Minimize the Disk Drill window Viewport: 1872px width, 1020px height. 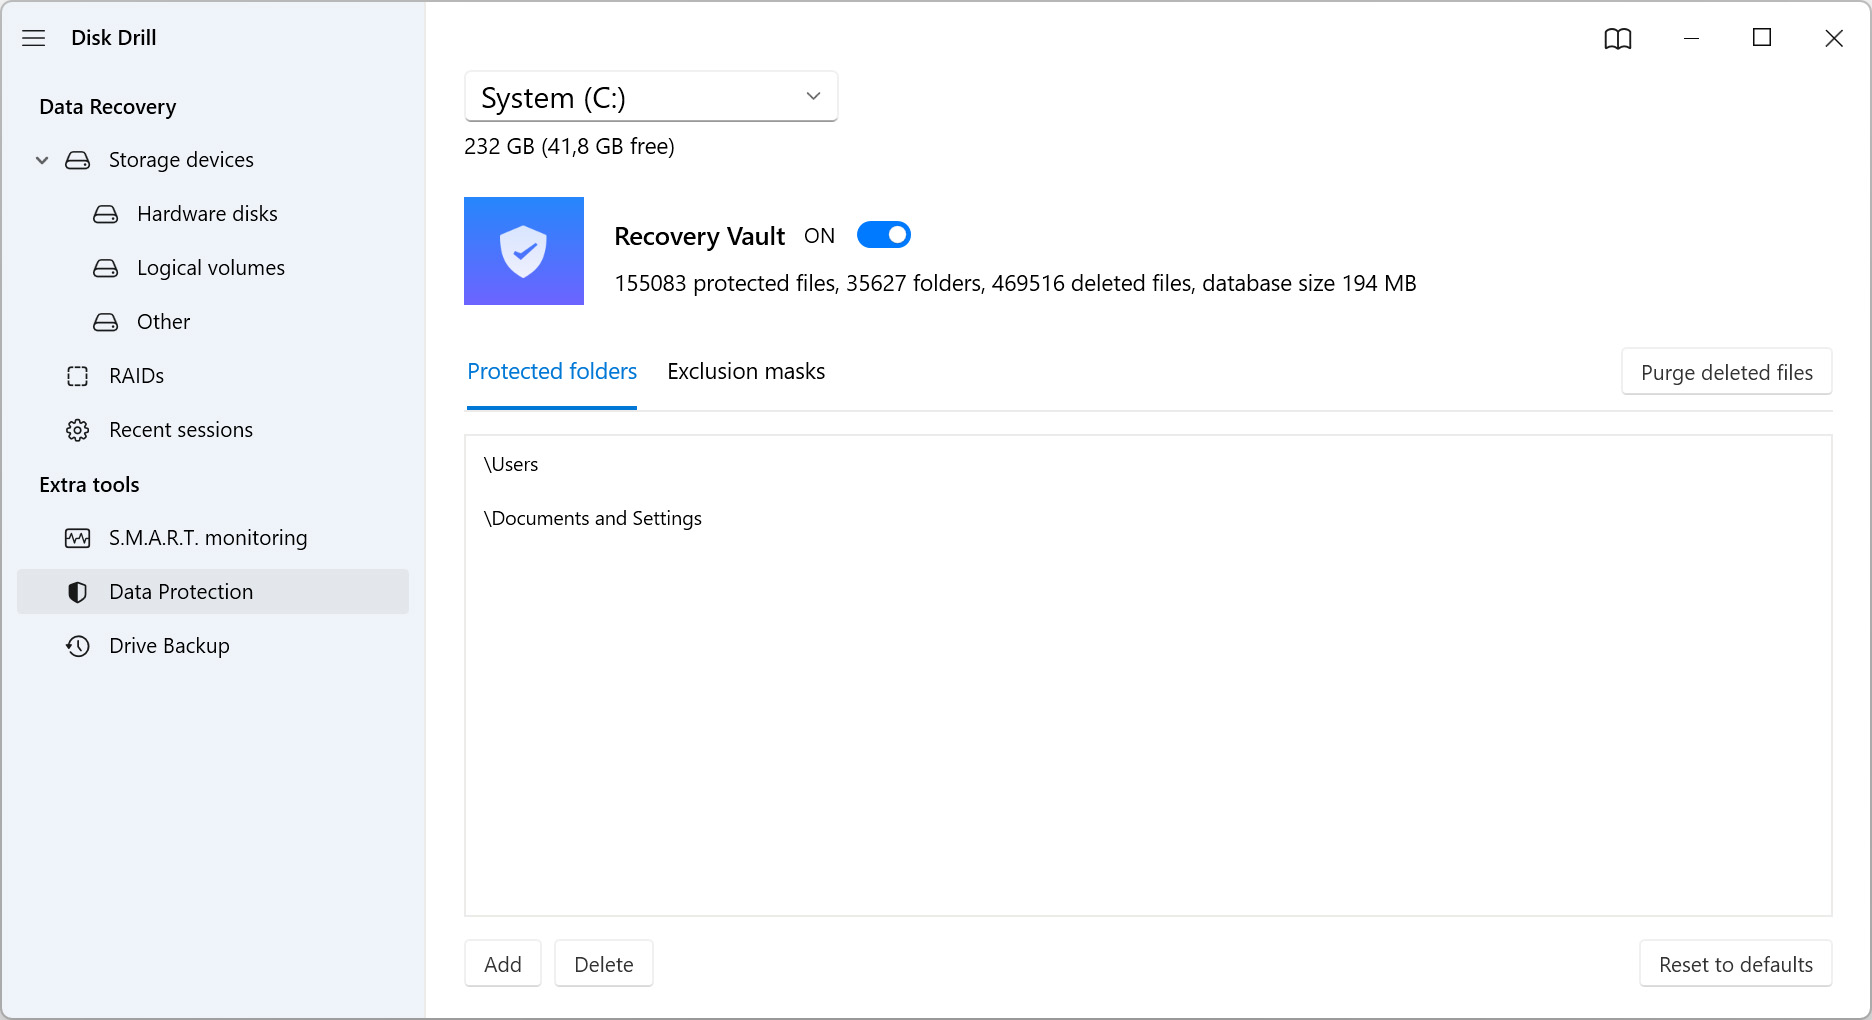1691,38
